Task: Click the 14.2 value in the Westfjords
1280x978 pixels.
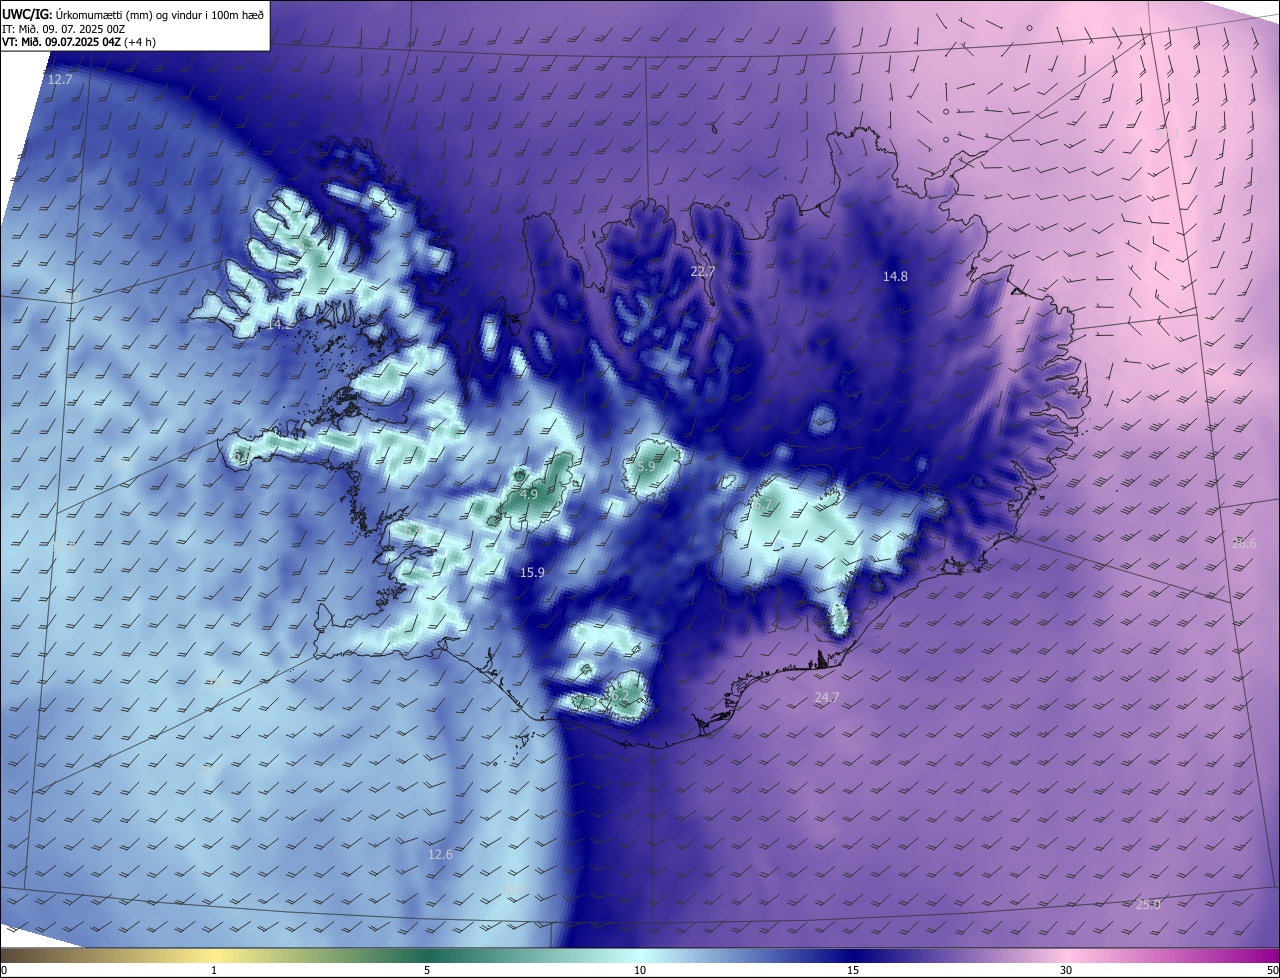Action: (x=279, y=324)
